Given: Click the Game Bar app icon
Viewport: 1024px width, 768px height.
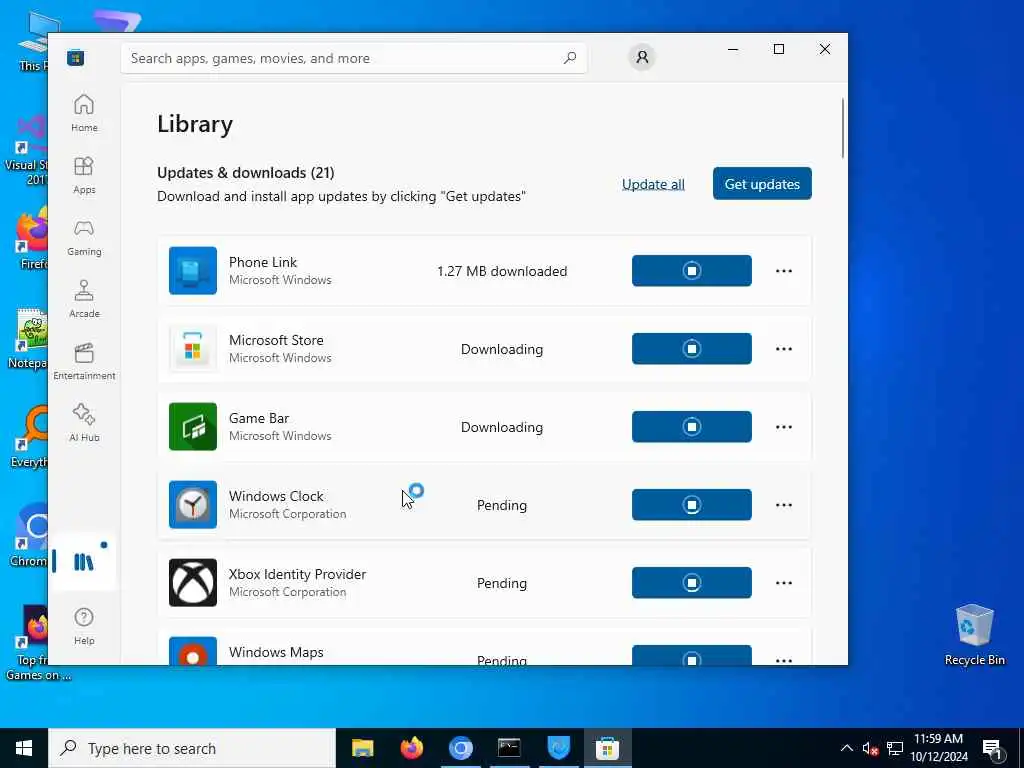Looking at the screenshot, I should (193, 426).
